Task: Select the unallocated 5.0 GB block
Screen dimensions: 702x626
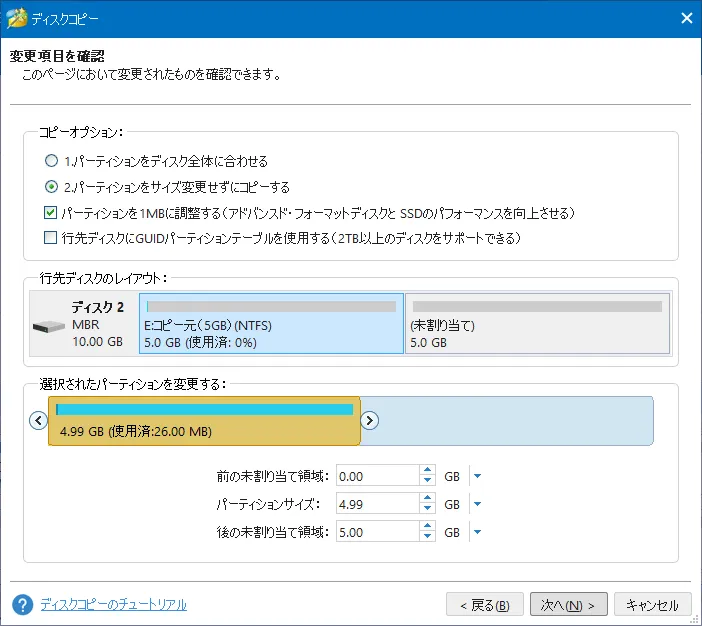Action: click(x=537, y=324)
